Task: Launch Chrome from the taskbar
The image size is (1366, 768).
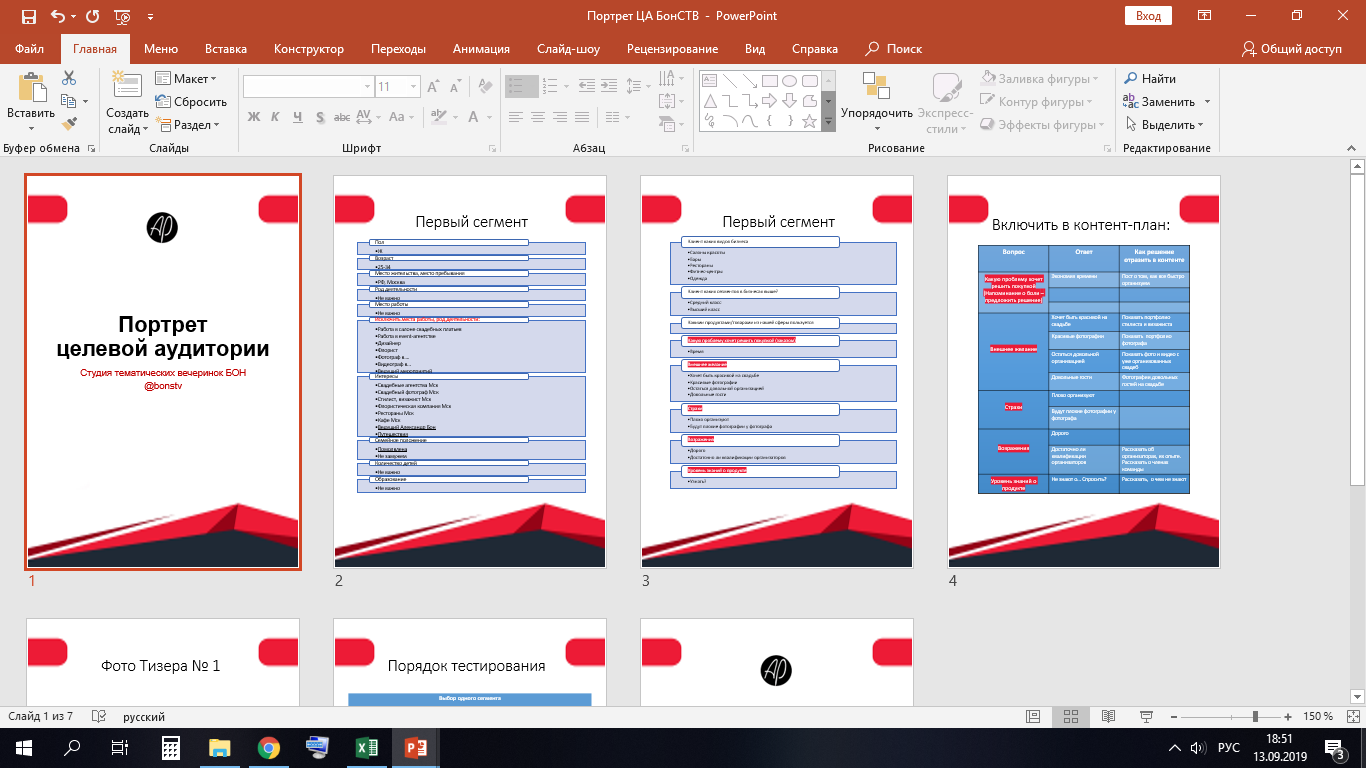Action: (x=268, y=748)
